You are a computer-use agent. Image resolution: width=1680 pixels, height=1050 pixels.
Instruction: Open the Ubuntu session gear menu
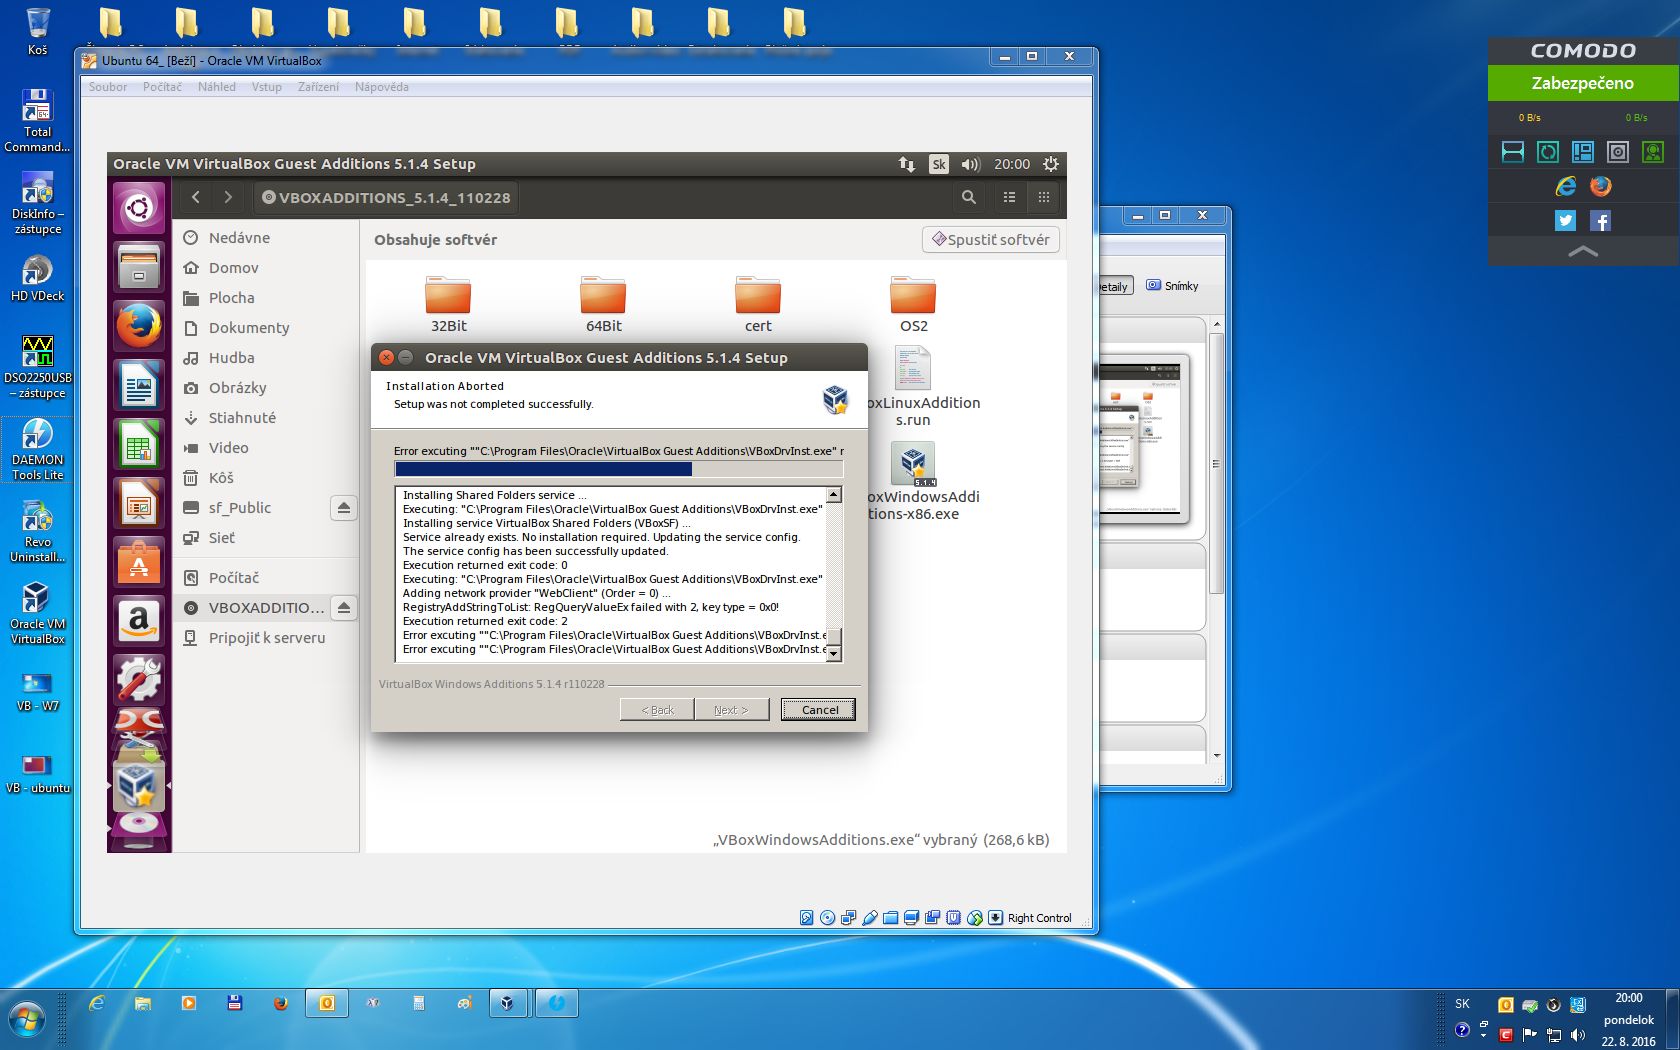[x=1050, y=164]
